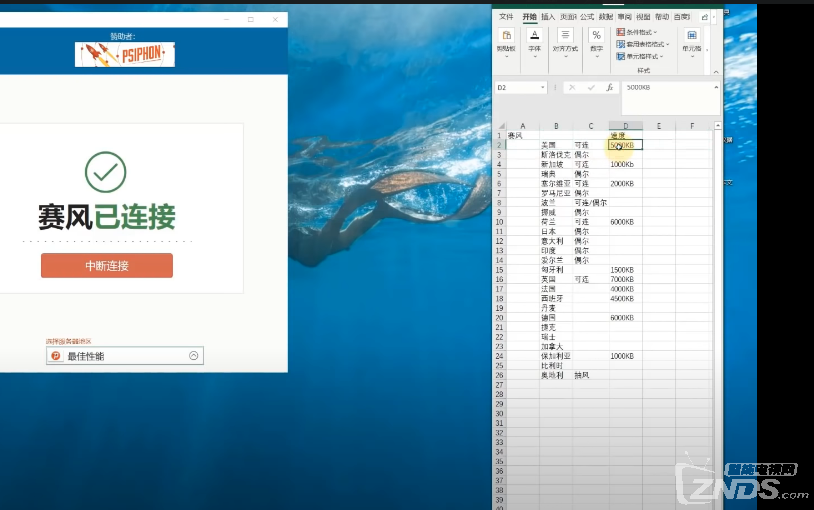The height and width of the screenshot is (510, 814).
Task: Click cell D24 with 1000KB
Action: pos(626,356)
